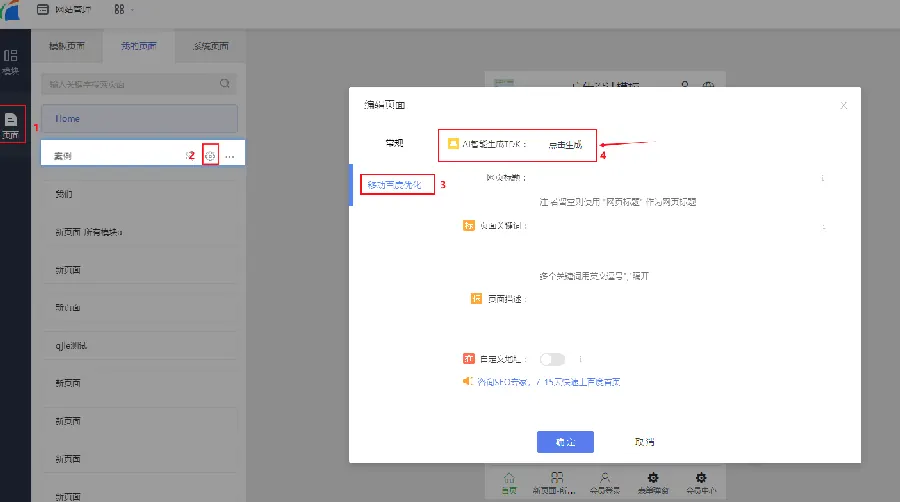Click info icon next to custom address toggle

pos(580,359)
